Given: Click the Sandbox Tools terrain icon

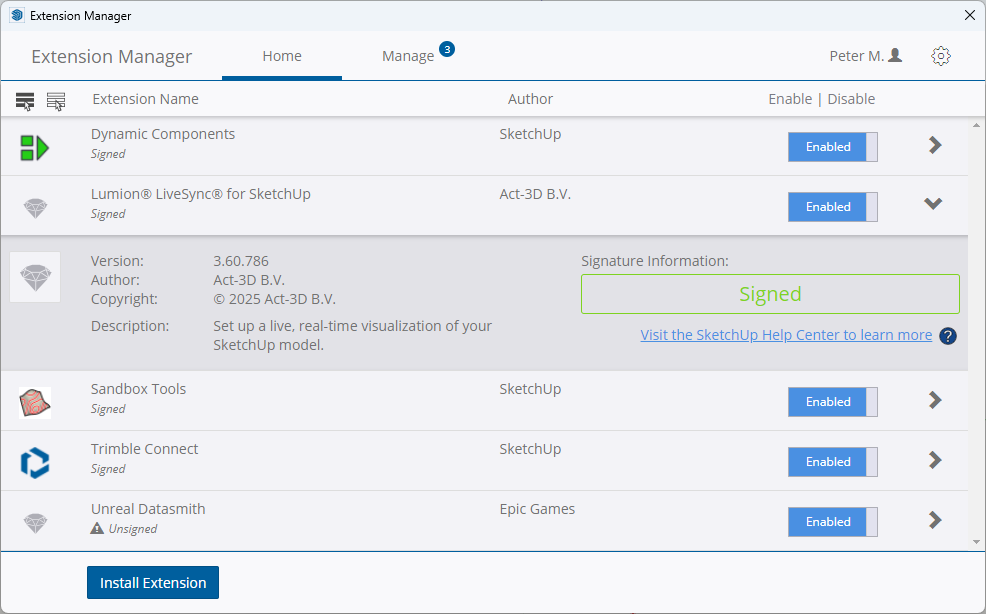Looking at the screenshot, I should (x=35, y=402).
